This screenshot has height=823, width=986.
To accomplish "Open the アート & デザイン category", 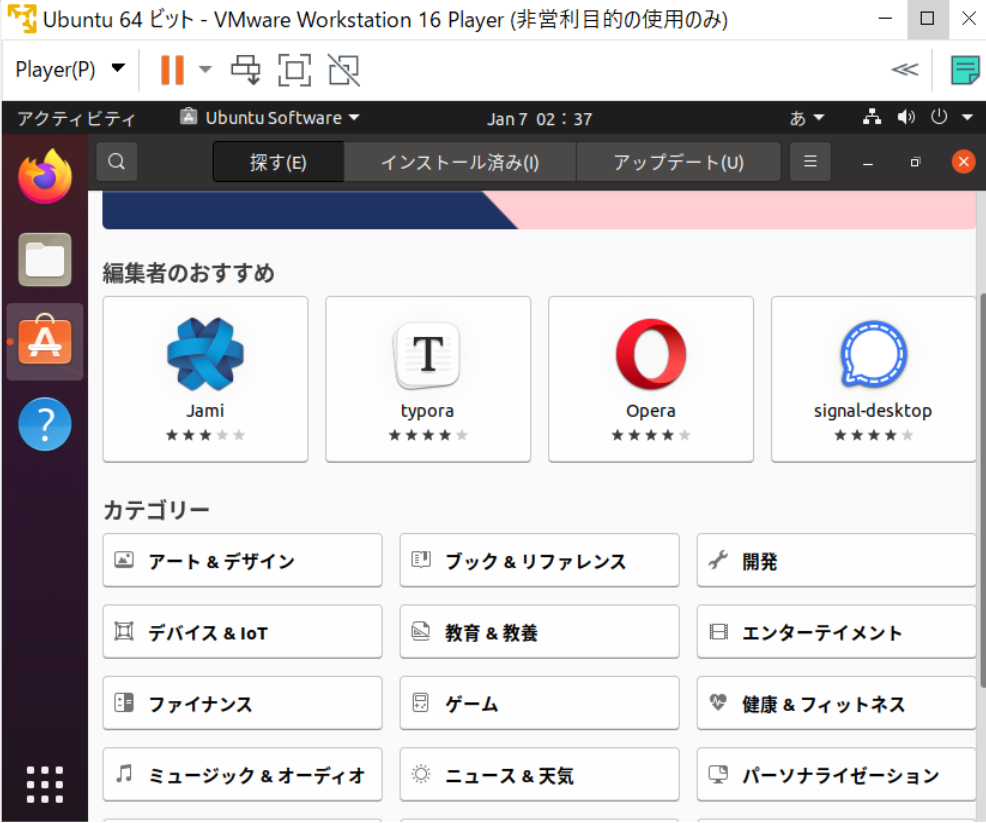I will [243, 560].
